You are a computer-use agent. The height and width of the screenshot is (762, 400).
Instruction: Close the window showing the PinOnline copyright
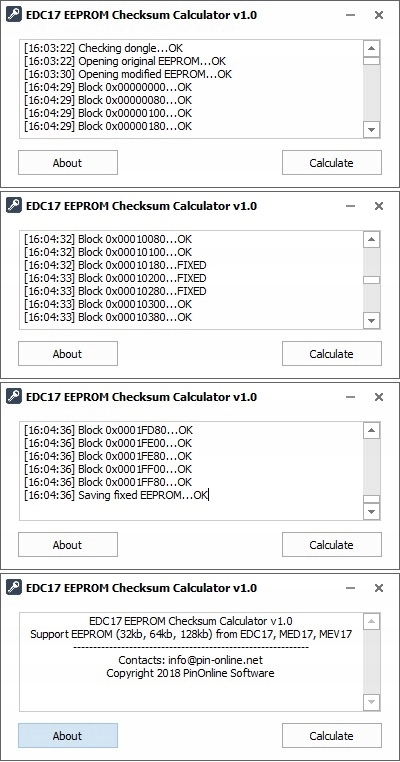click(x=379, y=588)
